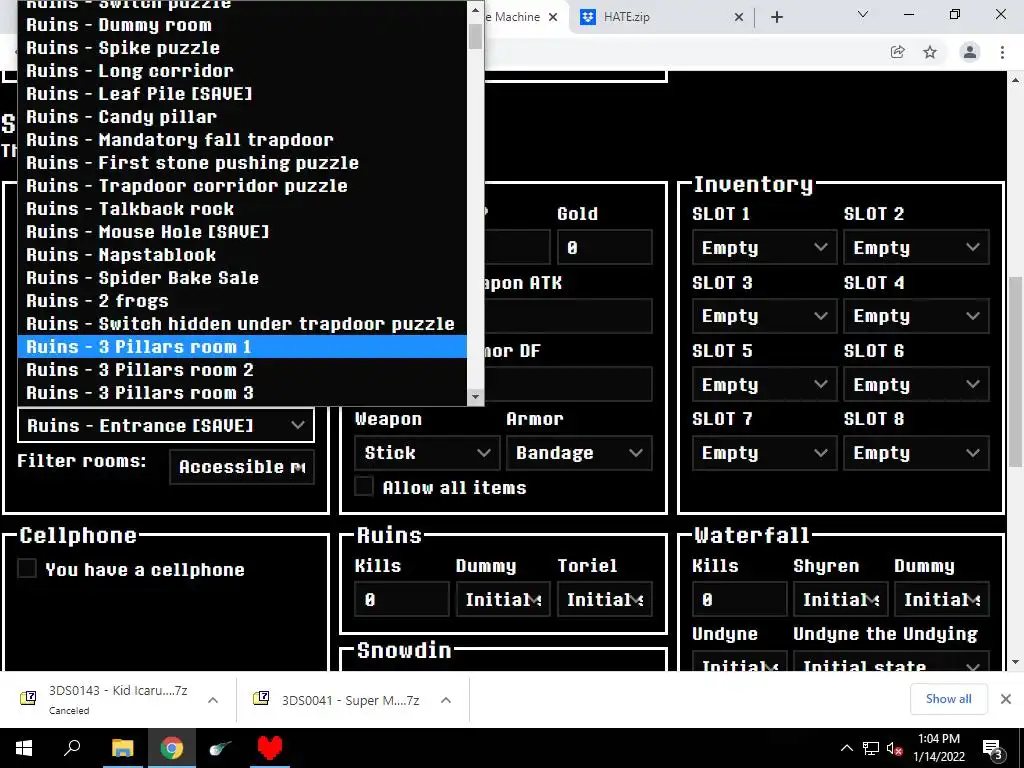Open Waterfall Dummy state dropdown
1024x768 pixels.
(x=942, y=599)
